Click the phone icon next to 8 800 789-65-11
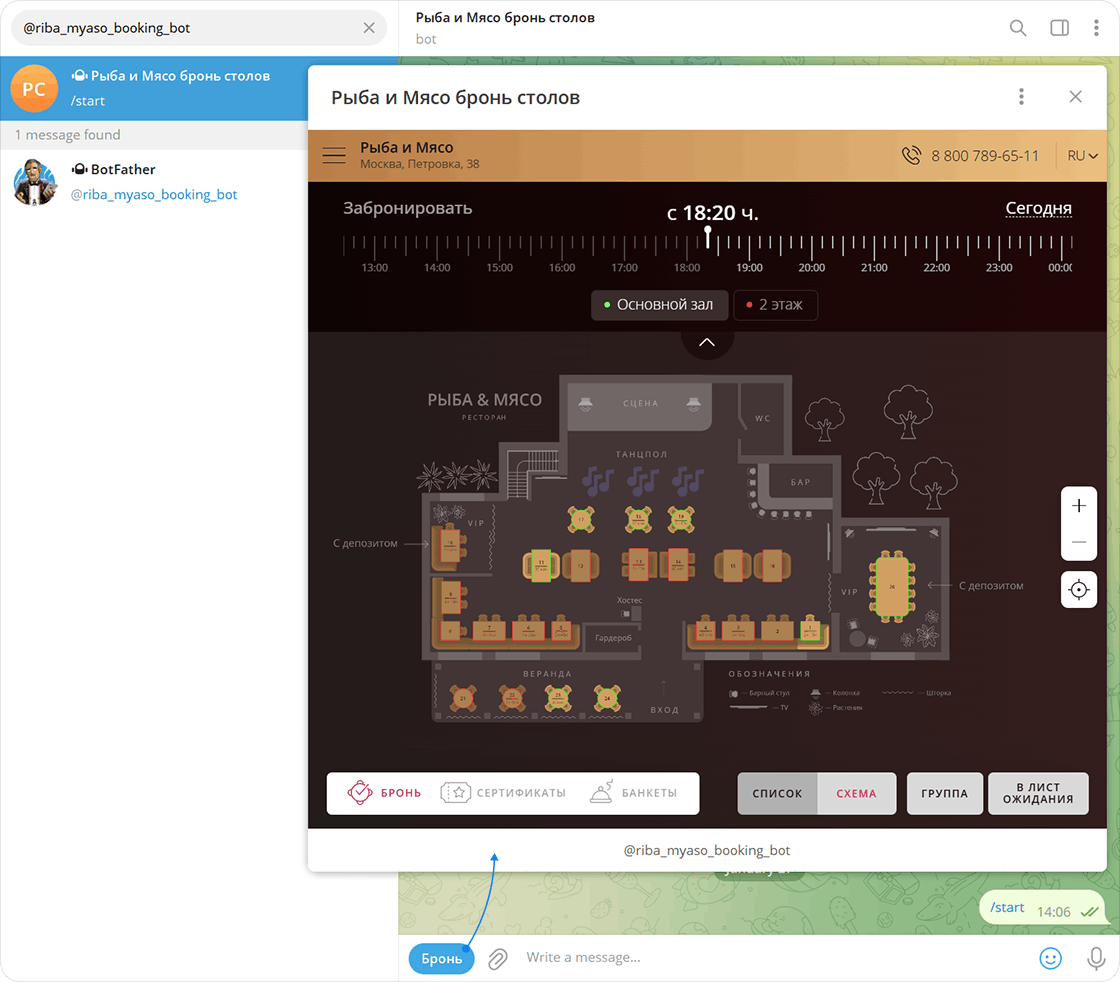 coord(911,156)
